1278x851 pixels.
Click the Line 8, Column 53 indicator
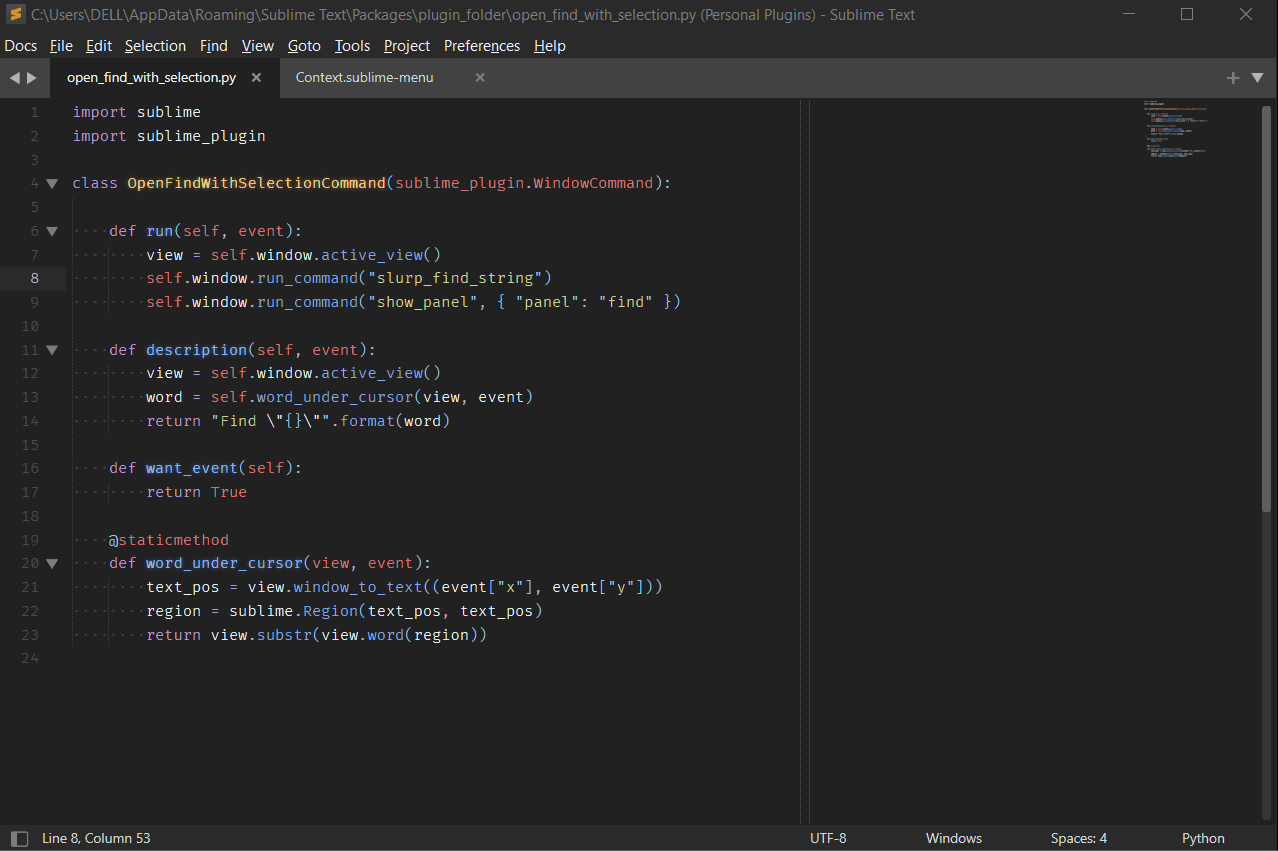96,838
